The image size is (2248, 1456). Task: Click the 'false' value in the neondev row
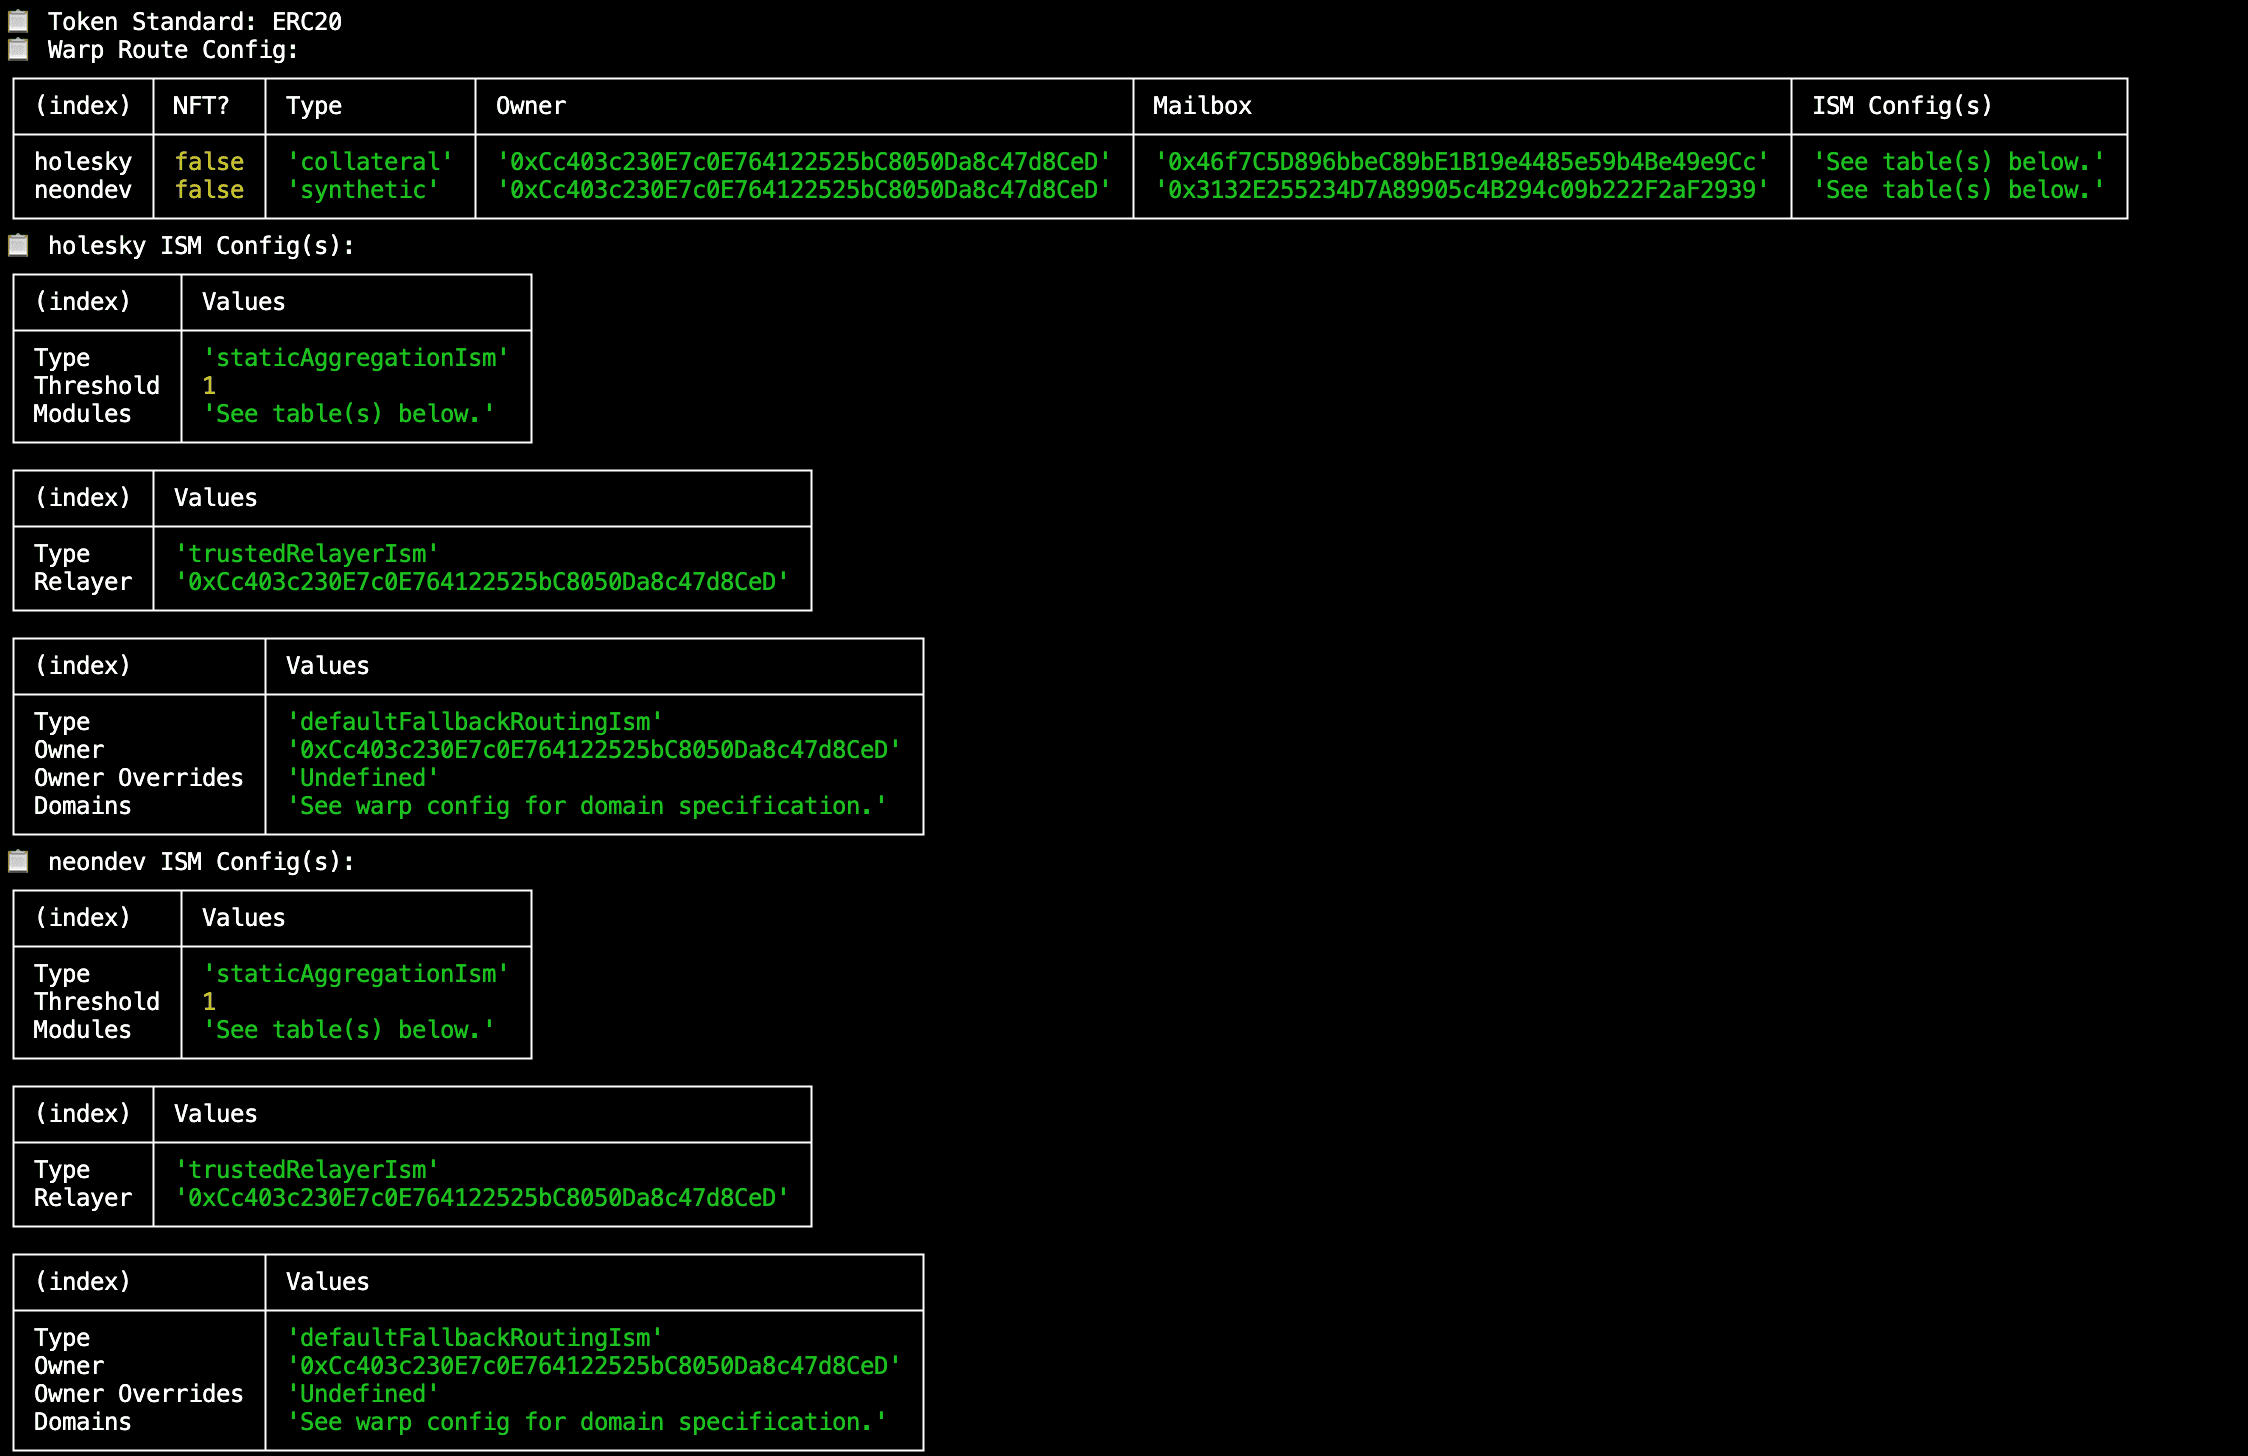click(209, 190)
